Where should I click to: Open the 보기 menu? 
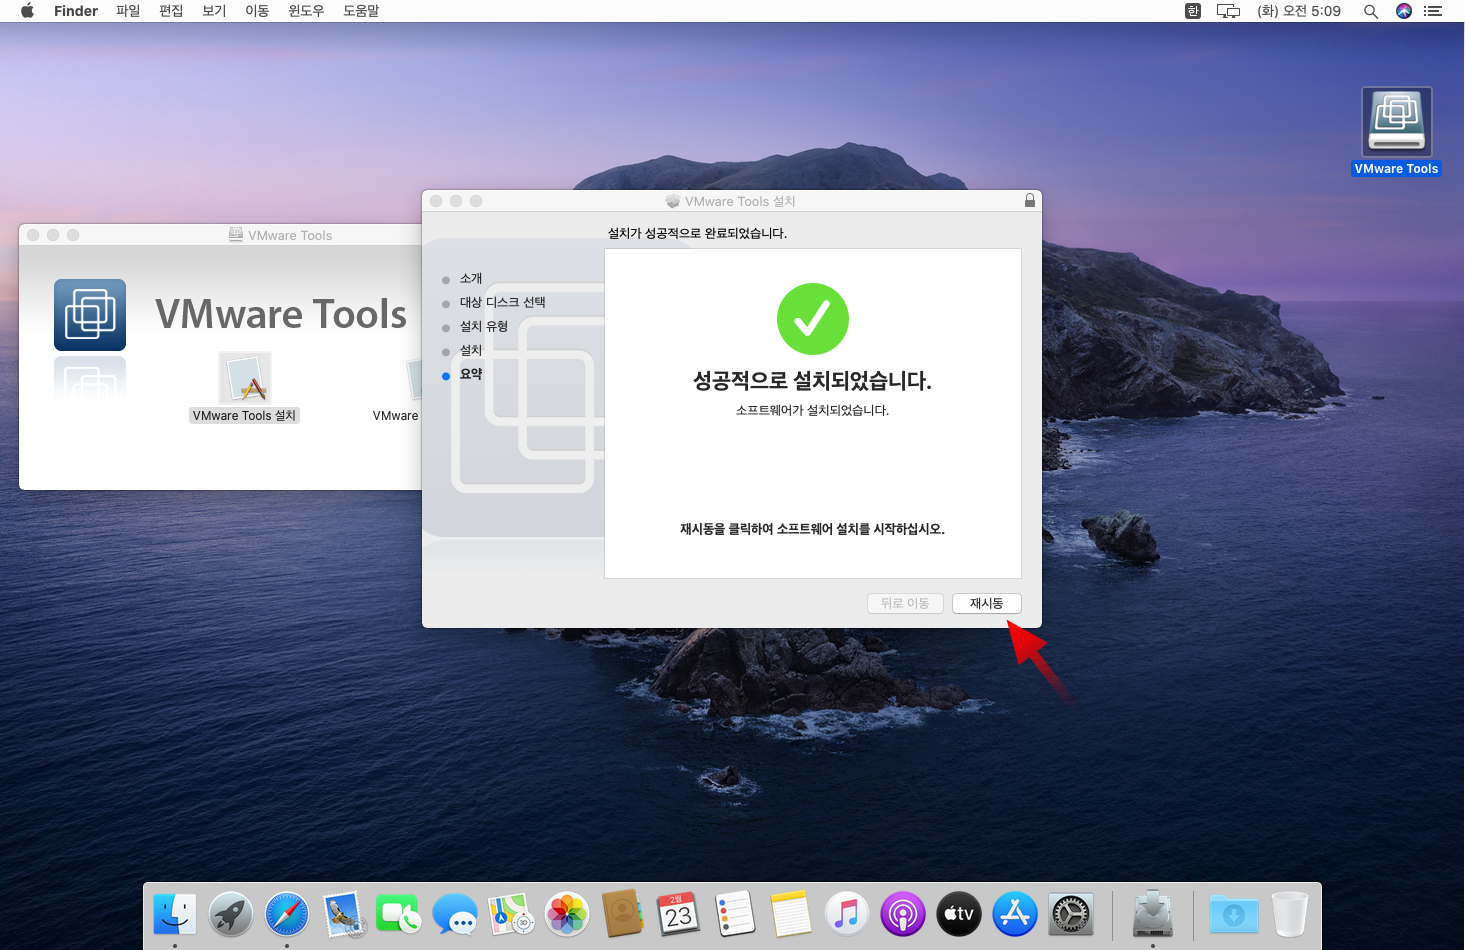point(214,11)
